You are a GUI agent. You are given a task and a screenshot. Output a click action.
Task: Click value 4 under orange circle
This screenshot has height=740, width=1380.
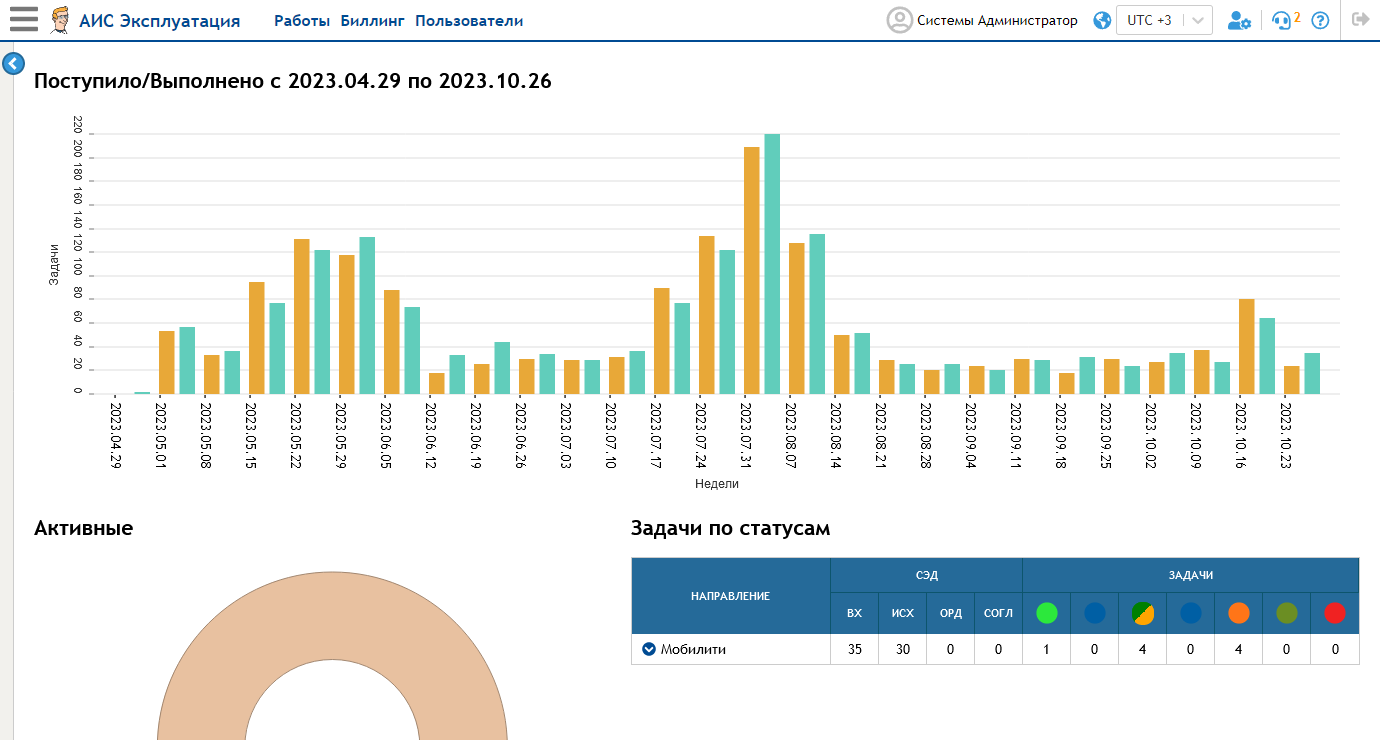(1239, 649)
